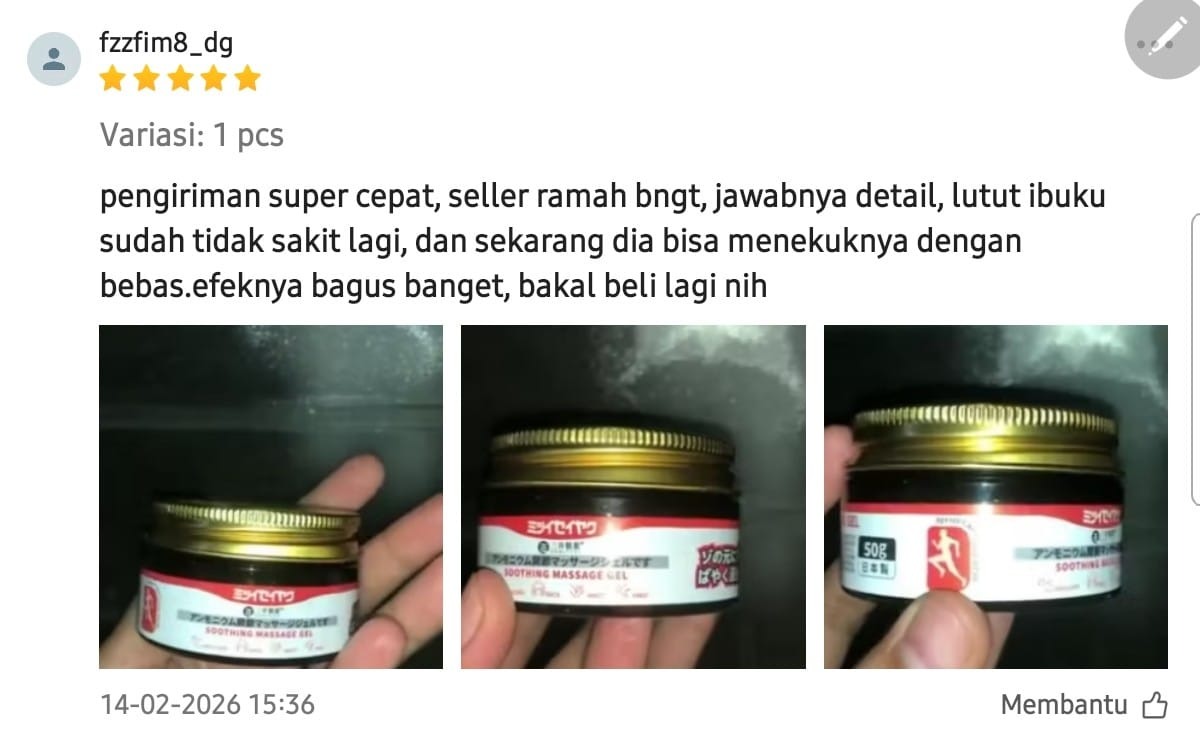This screenshot has height=743, width=1200.
Task: Click the Variasi: 1 pcs text
Action: [192, 135]
